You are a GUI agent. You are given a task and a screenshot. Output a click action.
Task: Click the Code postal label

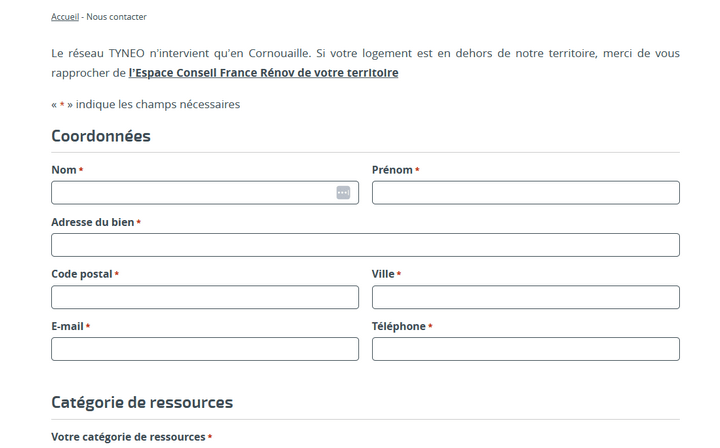coord(82,274)
